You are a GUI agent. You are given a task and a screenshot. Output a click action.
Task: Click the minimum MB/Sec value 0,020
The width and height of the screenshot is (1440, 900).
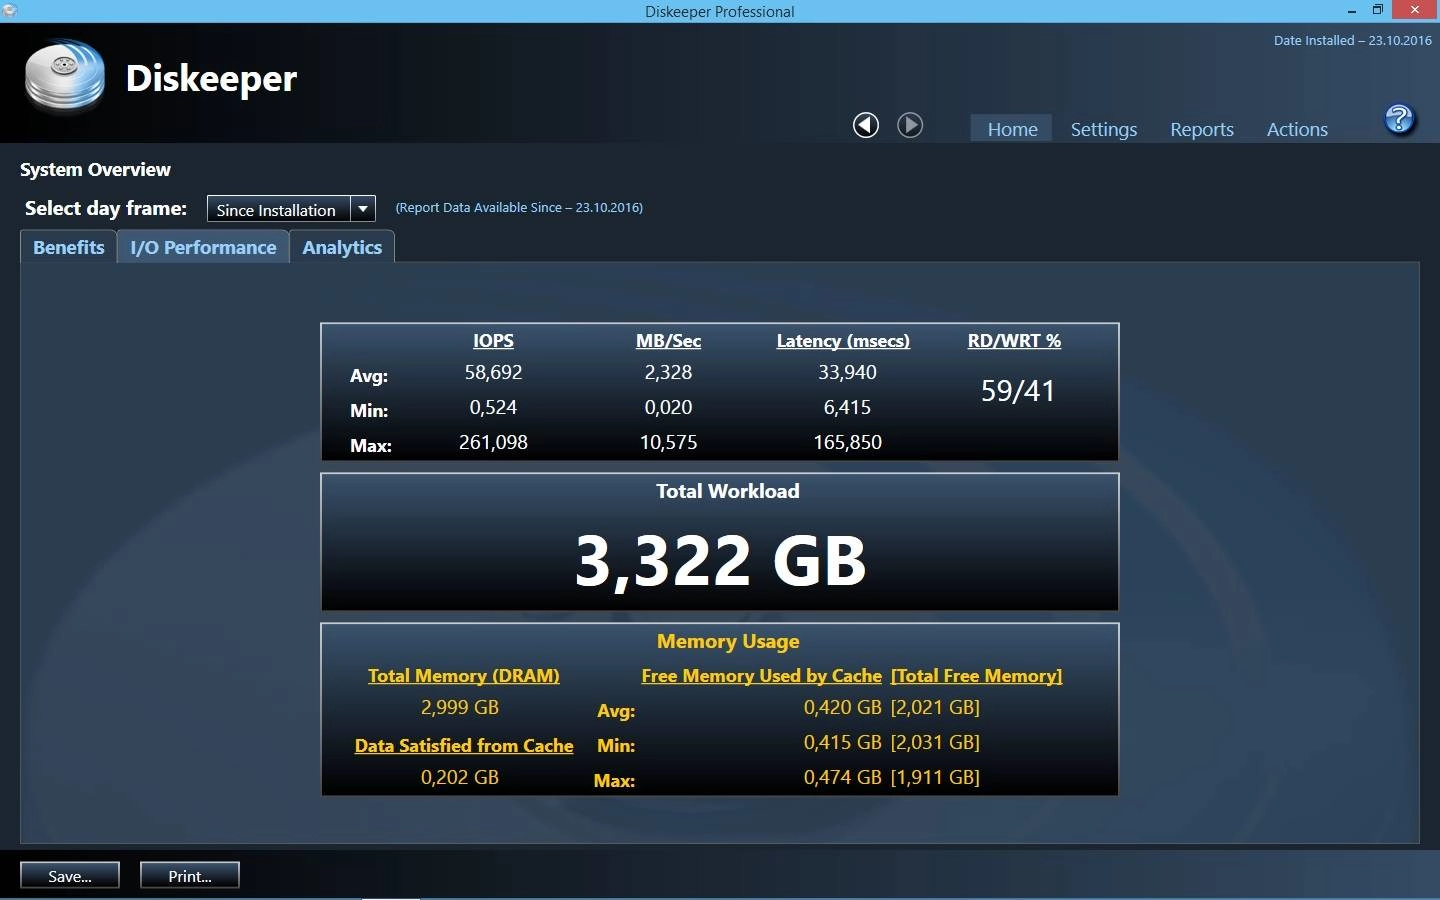[668, 407]
